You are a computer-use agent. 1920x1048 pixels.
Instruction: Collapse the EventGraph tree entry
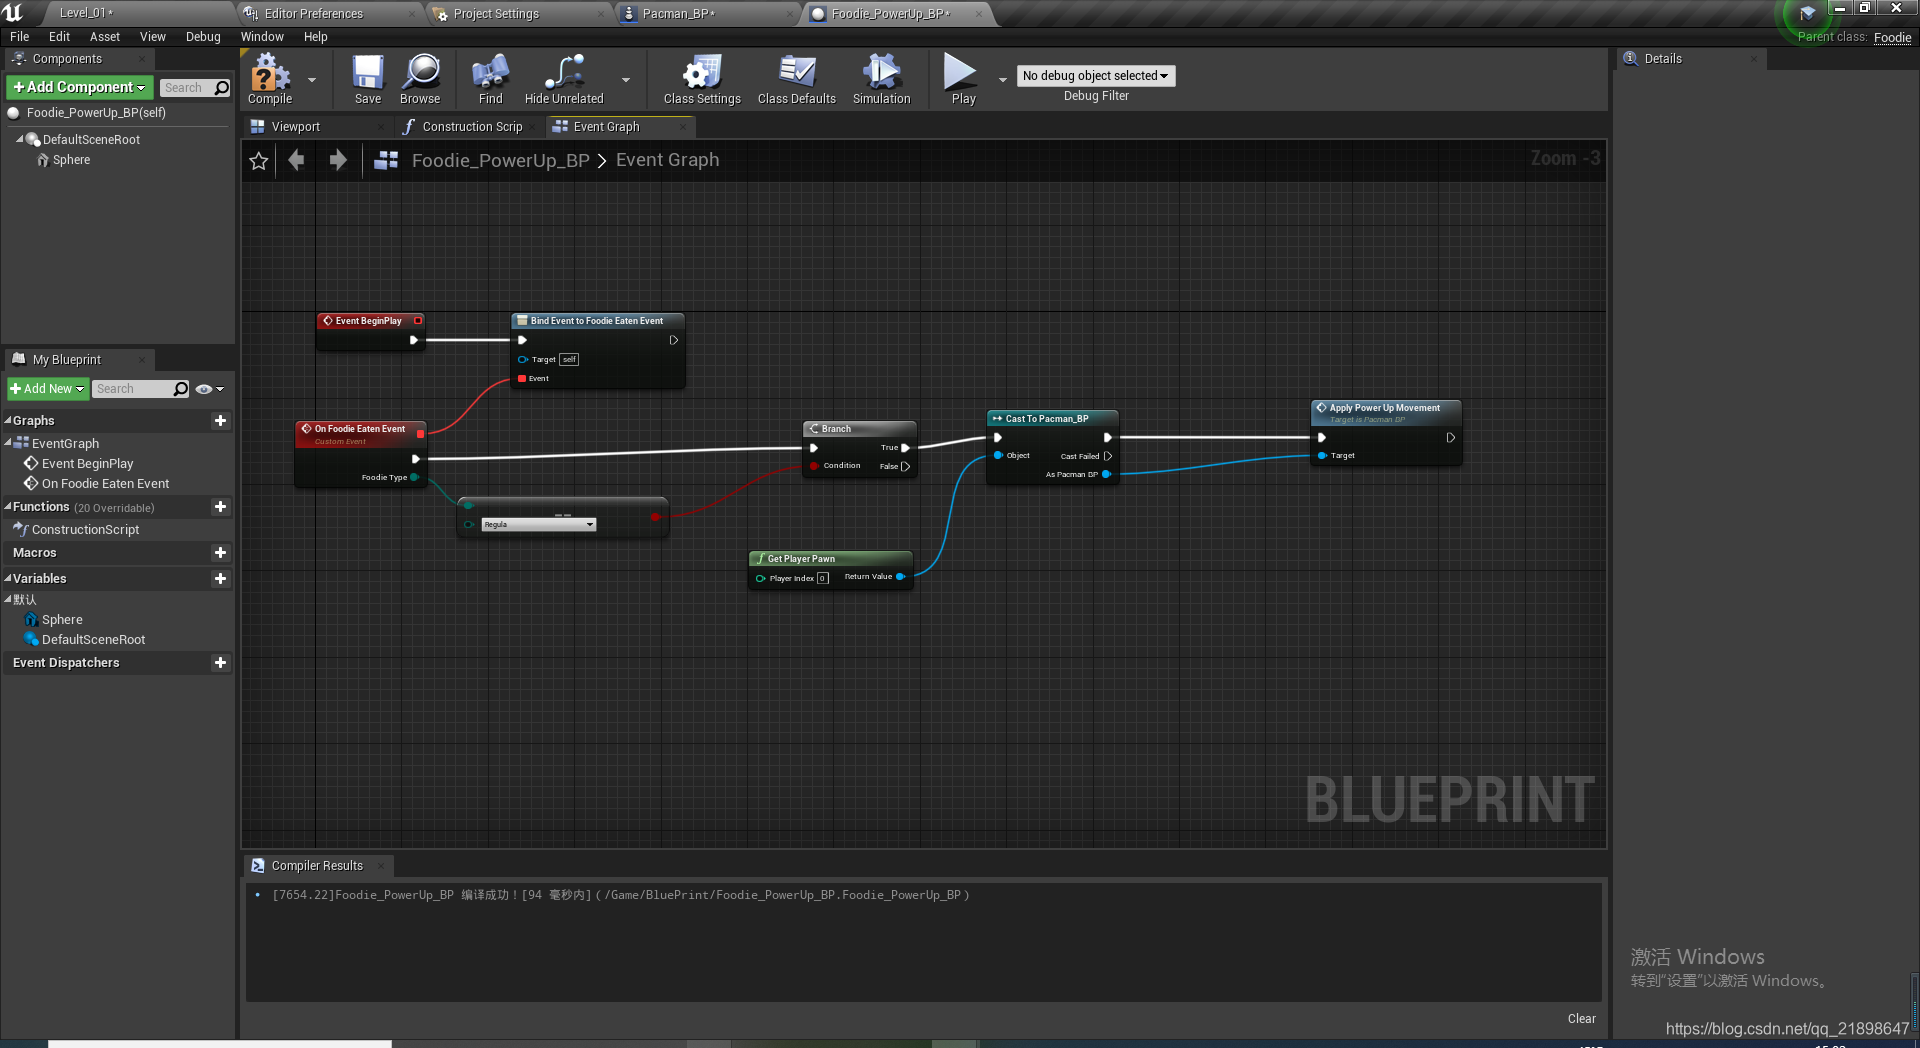(9, 443)
